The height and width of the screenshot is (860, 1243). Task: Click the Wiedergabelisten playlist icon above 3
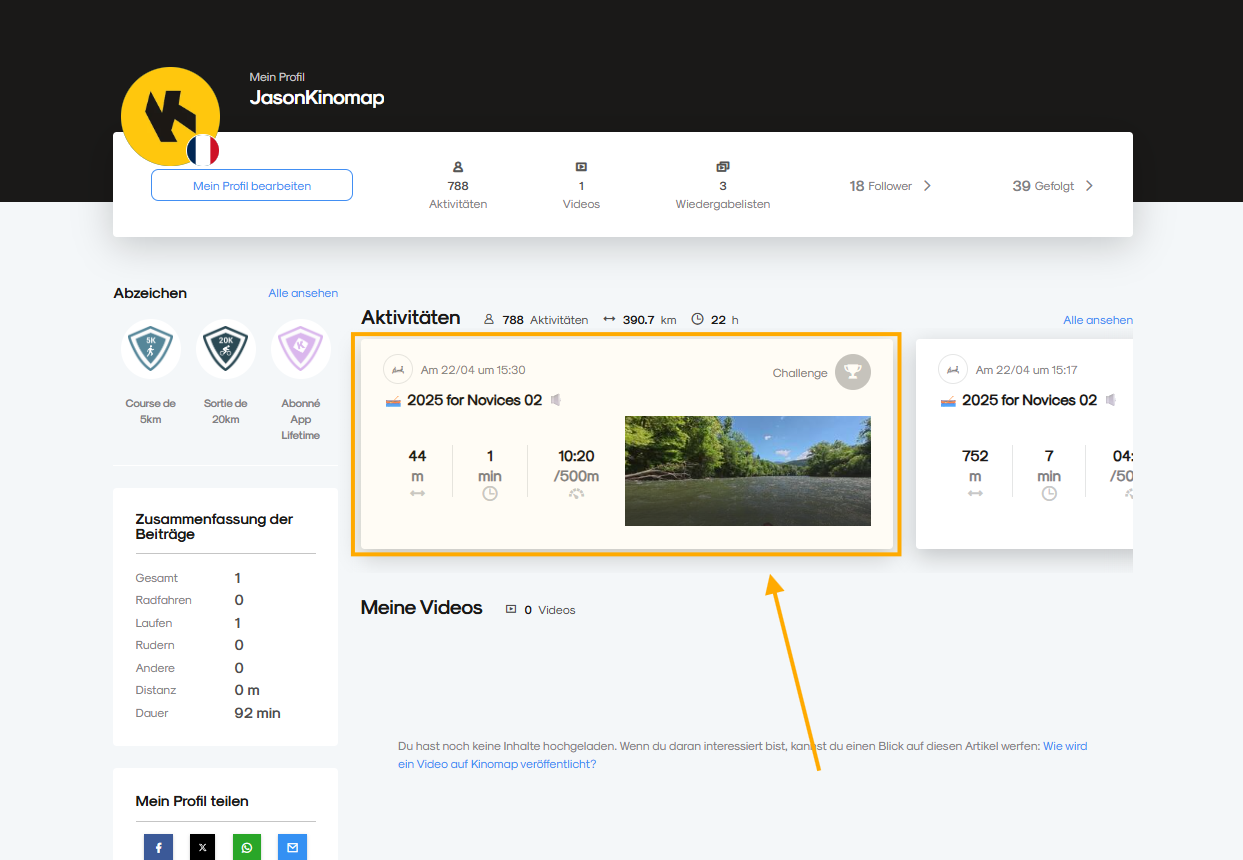click(x=723, y=167)
